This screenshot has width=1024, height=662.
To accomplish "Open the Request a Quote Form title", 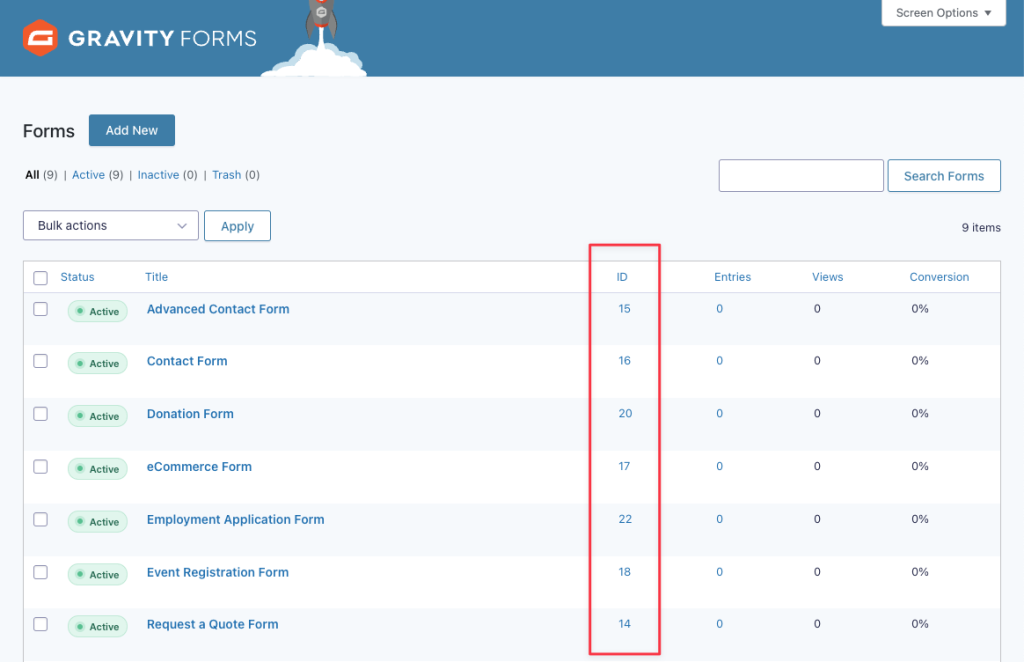I will tap(212, 625).
